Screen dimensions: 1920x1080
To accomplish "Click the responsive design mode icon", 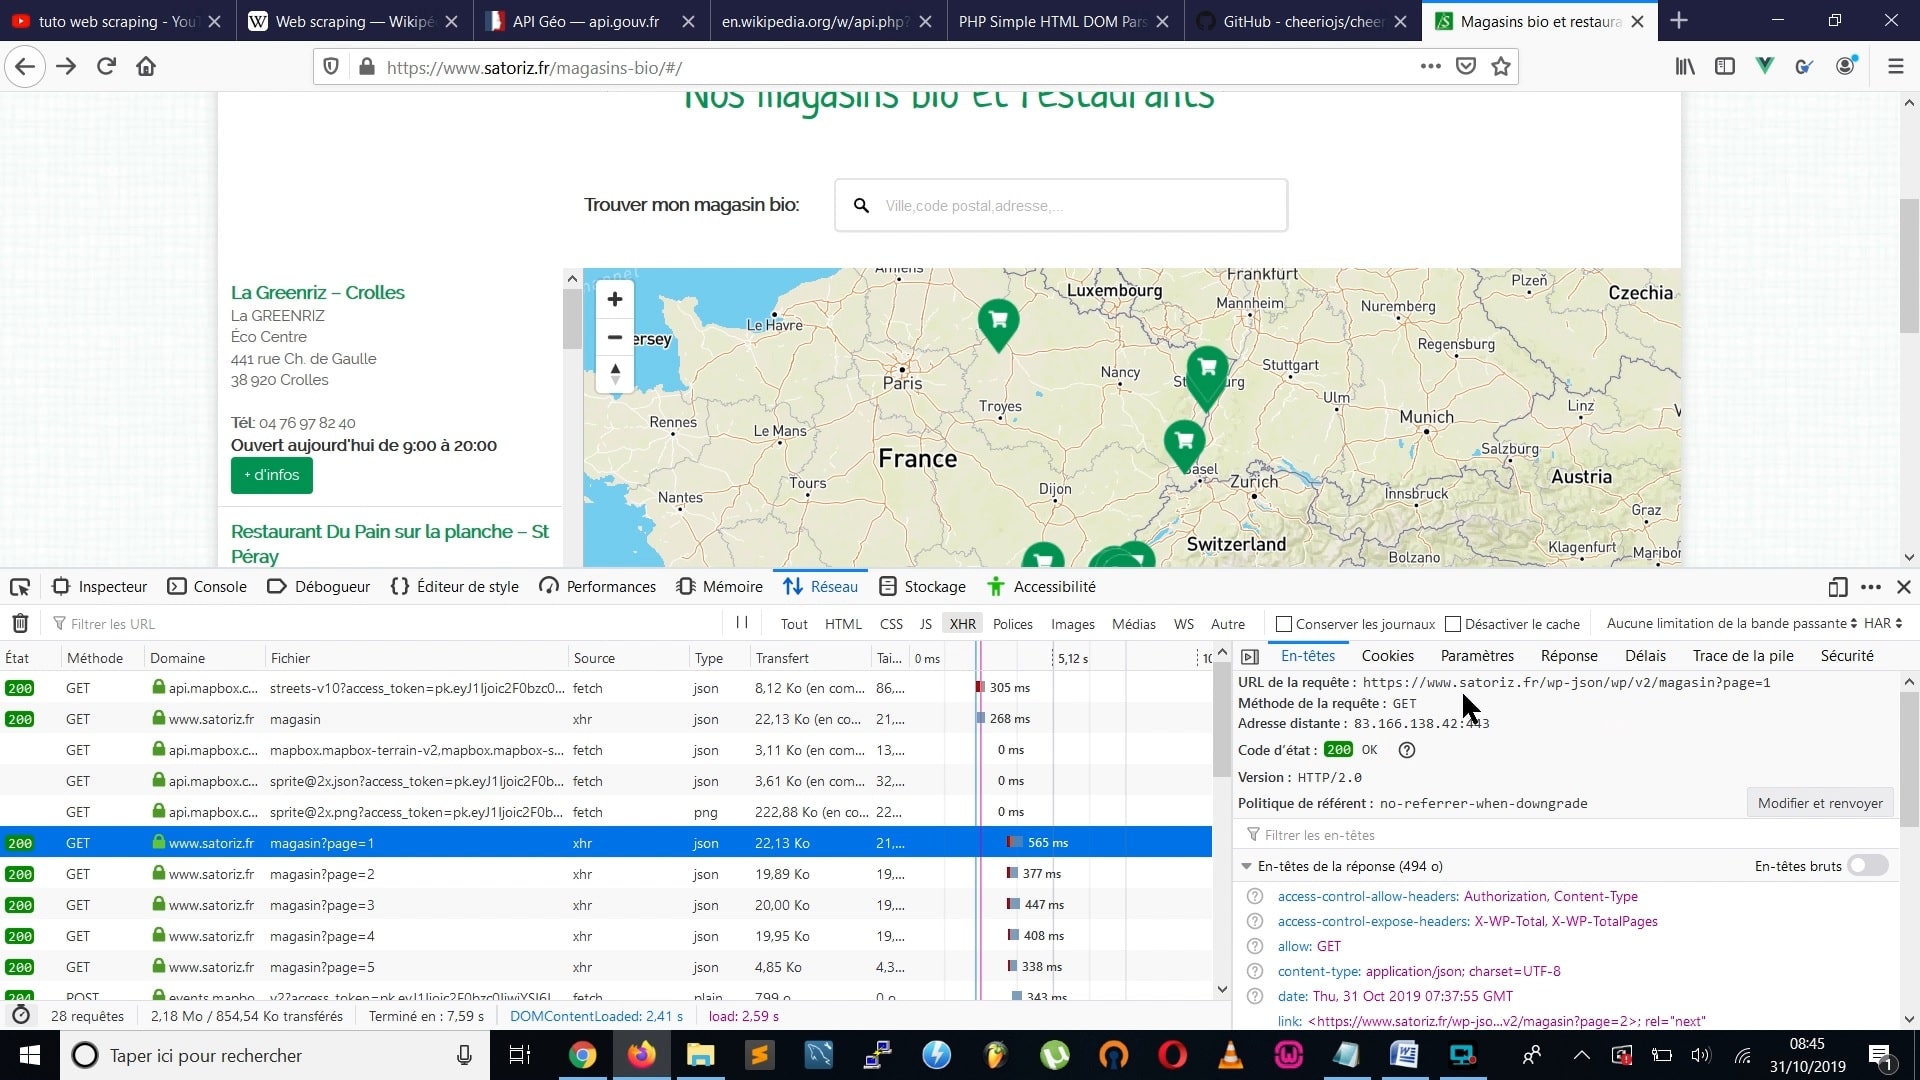I will [1837, 587].
